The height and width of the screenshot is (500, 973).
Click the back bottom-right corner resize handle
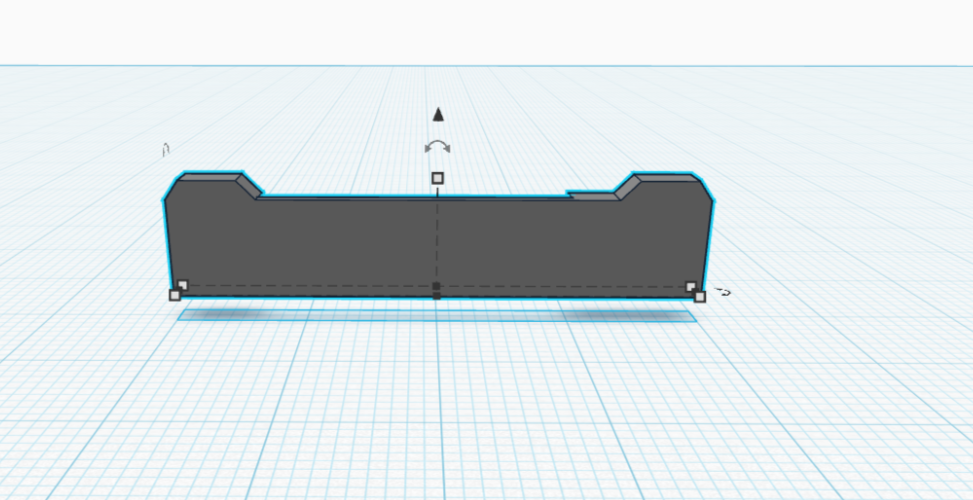click(x=691, y=287)
